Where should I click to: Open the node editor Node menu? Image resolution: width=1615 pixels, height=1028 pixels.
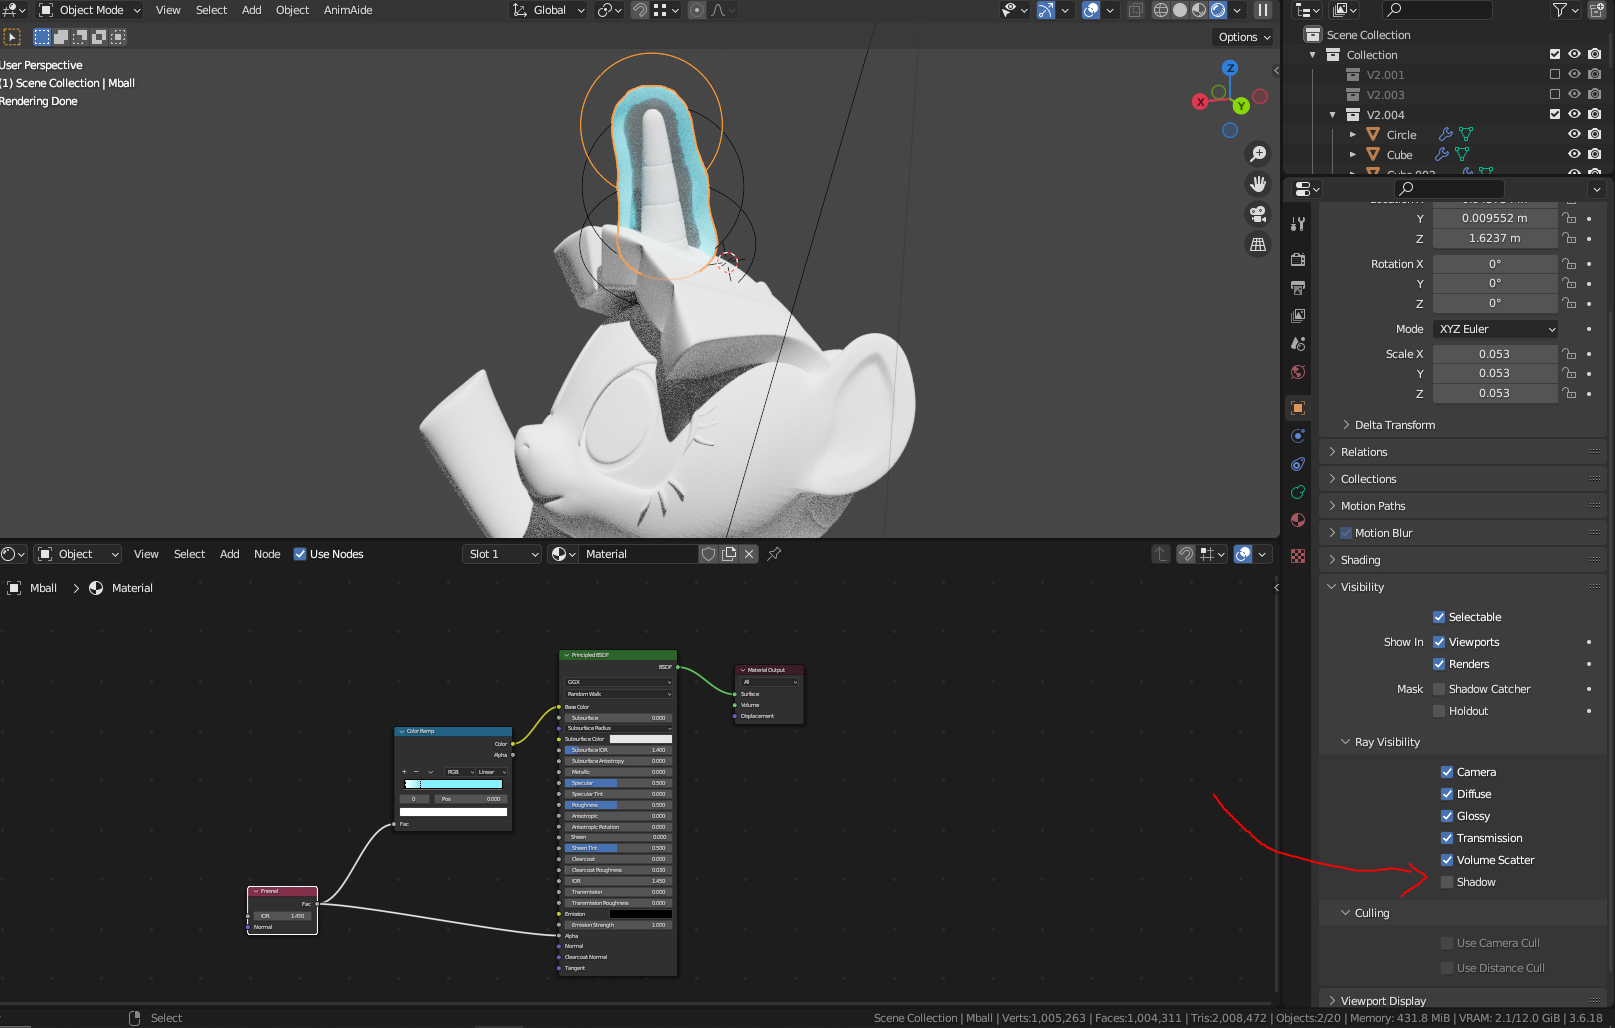(x=267, y=554)
